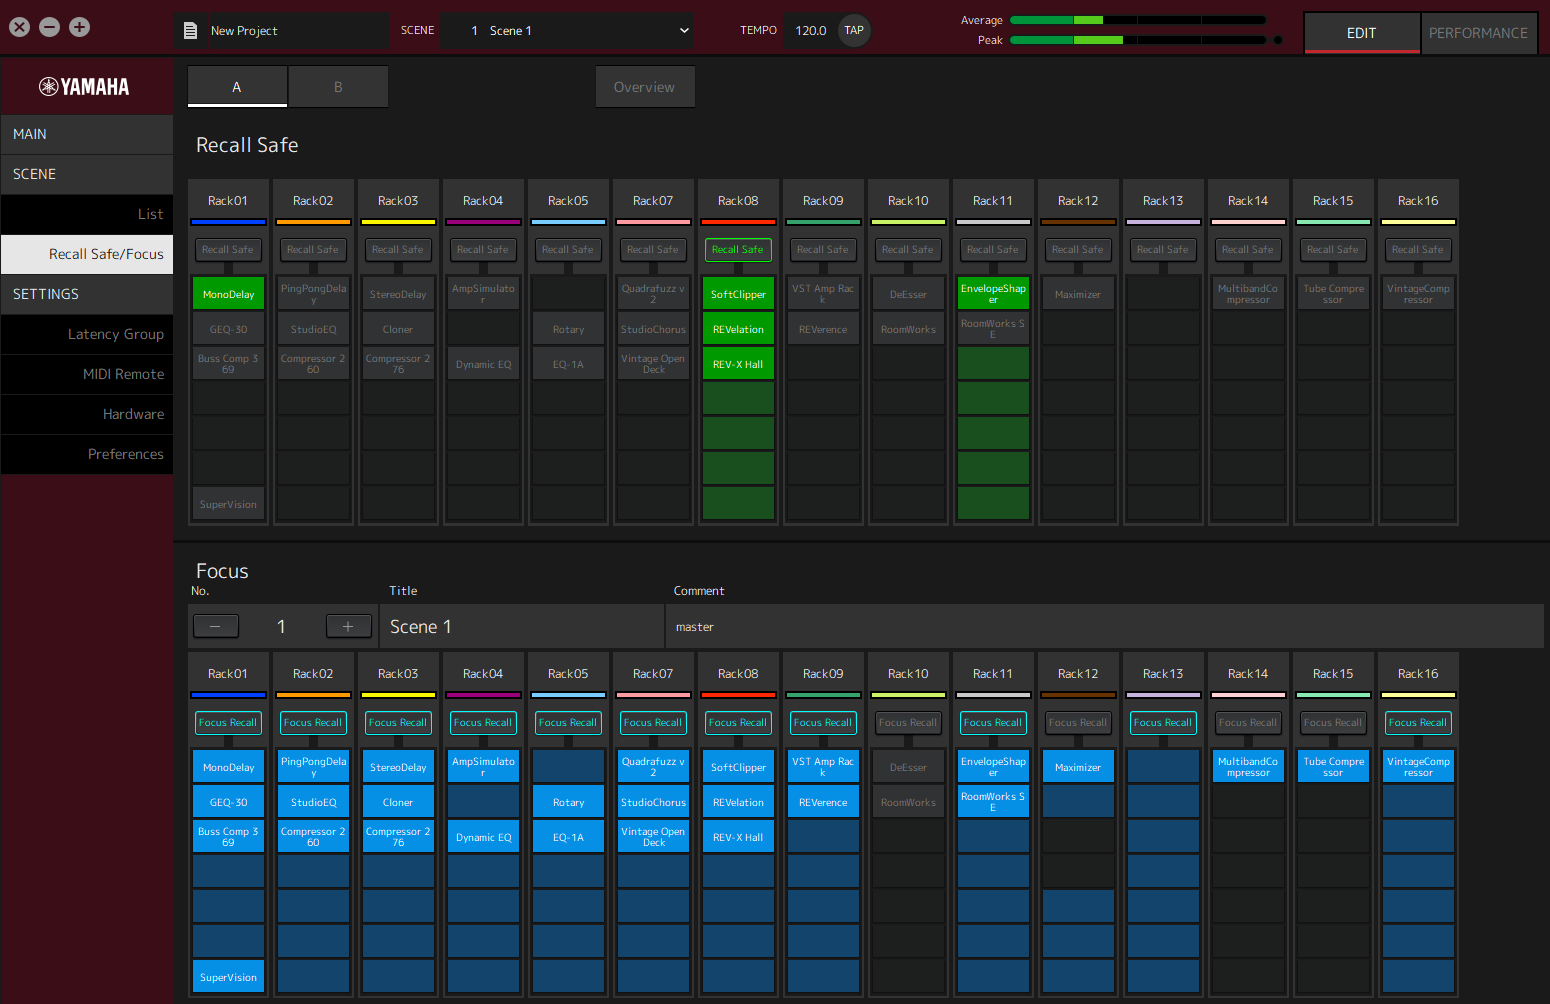This screenshot has height=1004, width=1550.
Task: Toggle MultibandCompressor focus slot in Rack14
Action: pos(1248,767)
